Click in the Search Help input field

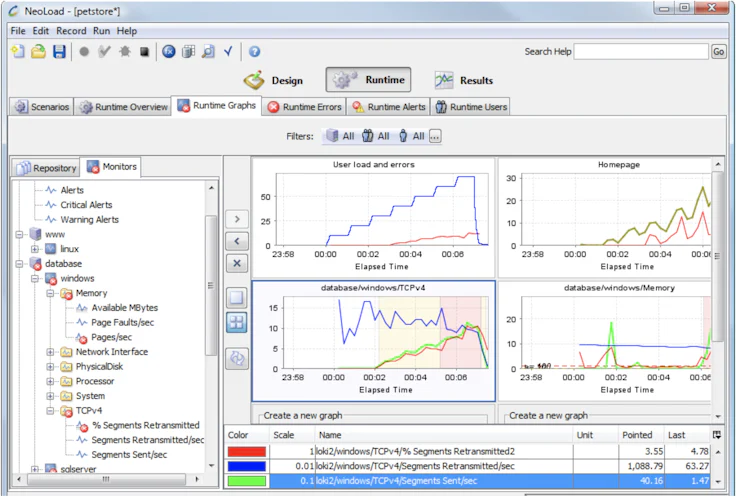(641, 52)
